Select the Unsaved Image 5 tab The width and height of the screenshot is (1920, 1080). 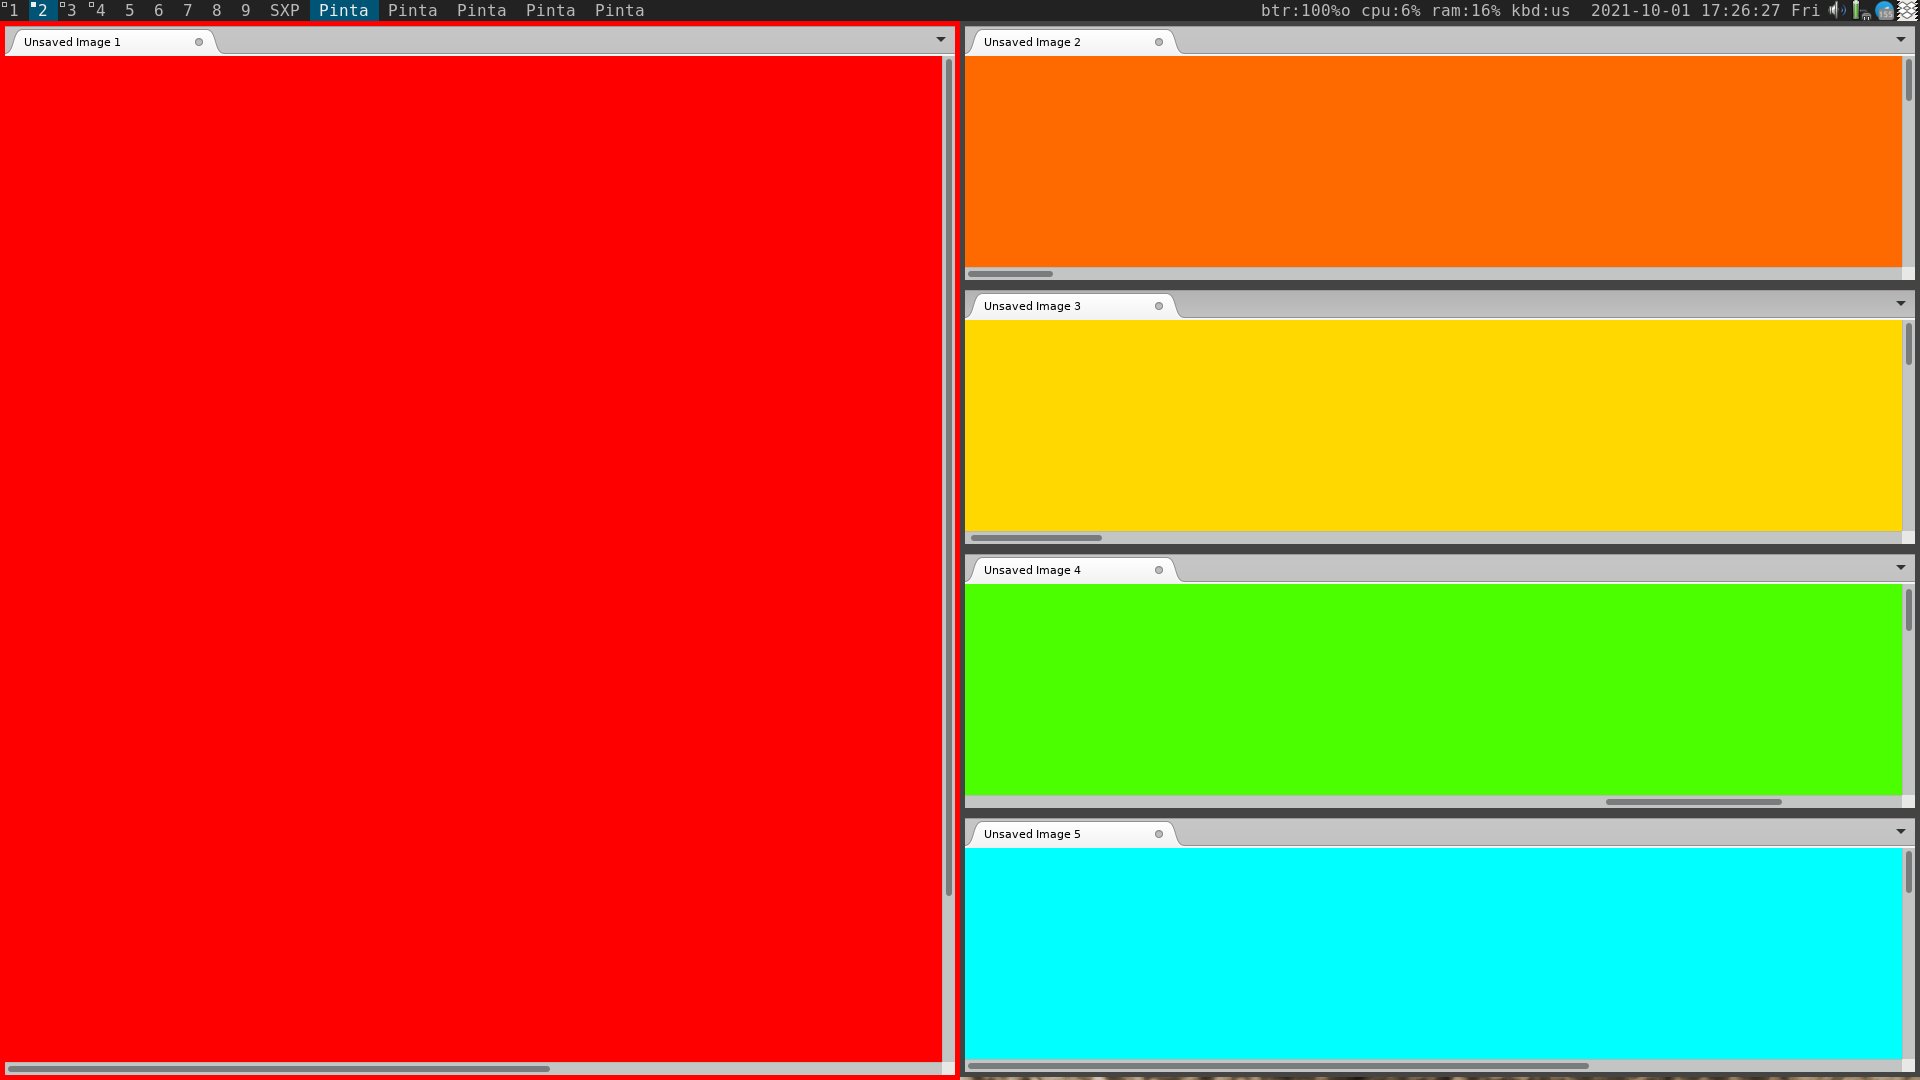[1032, 834]
